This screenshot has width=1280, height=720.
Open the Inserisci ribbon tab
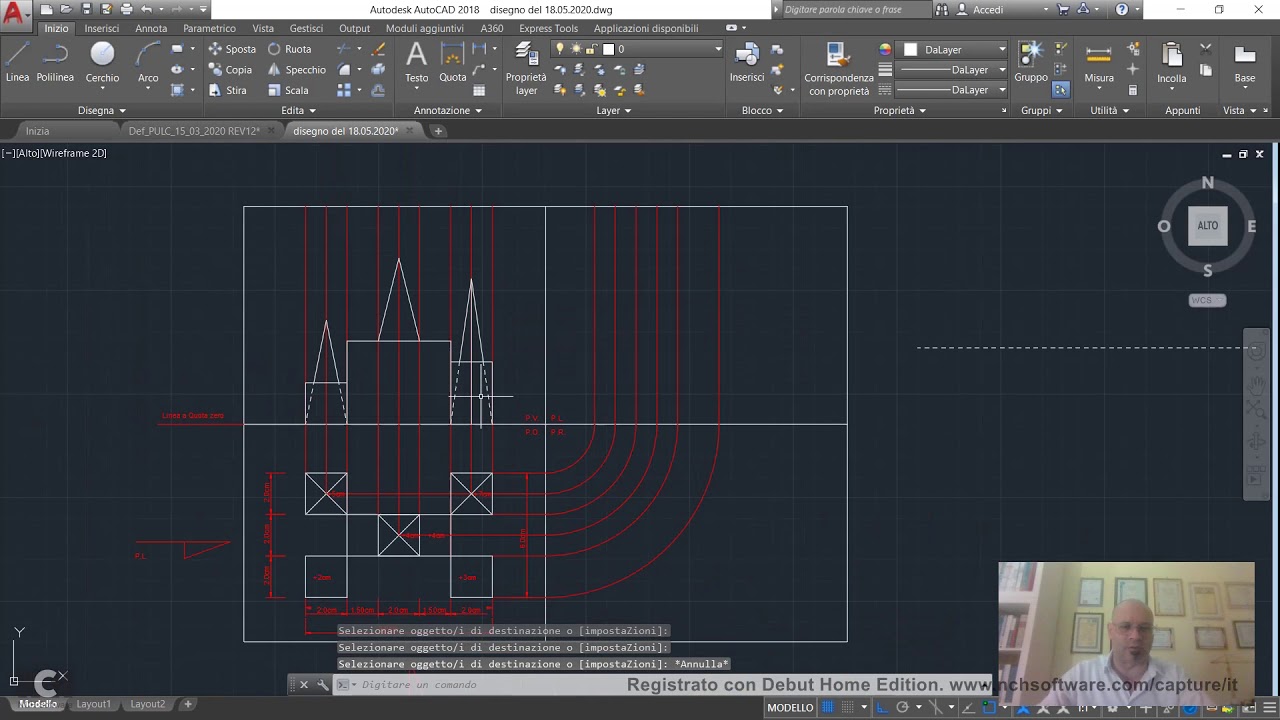(x=102, y=29)
